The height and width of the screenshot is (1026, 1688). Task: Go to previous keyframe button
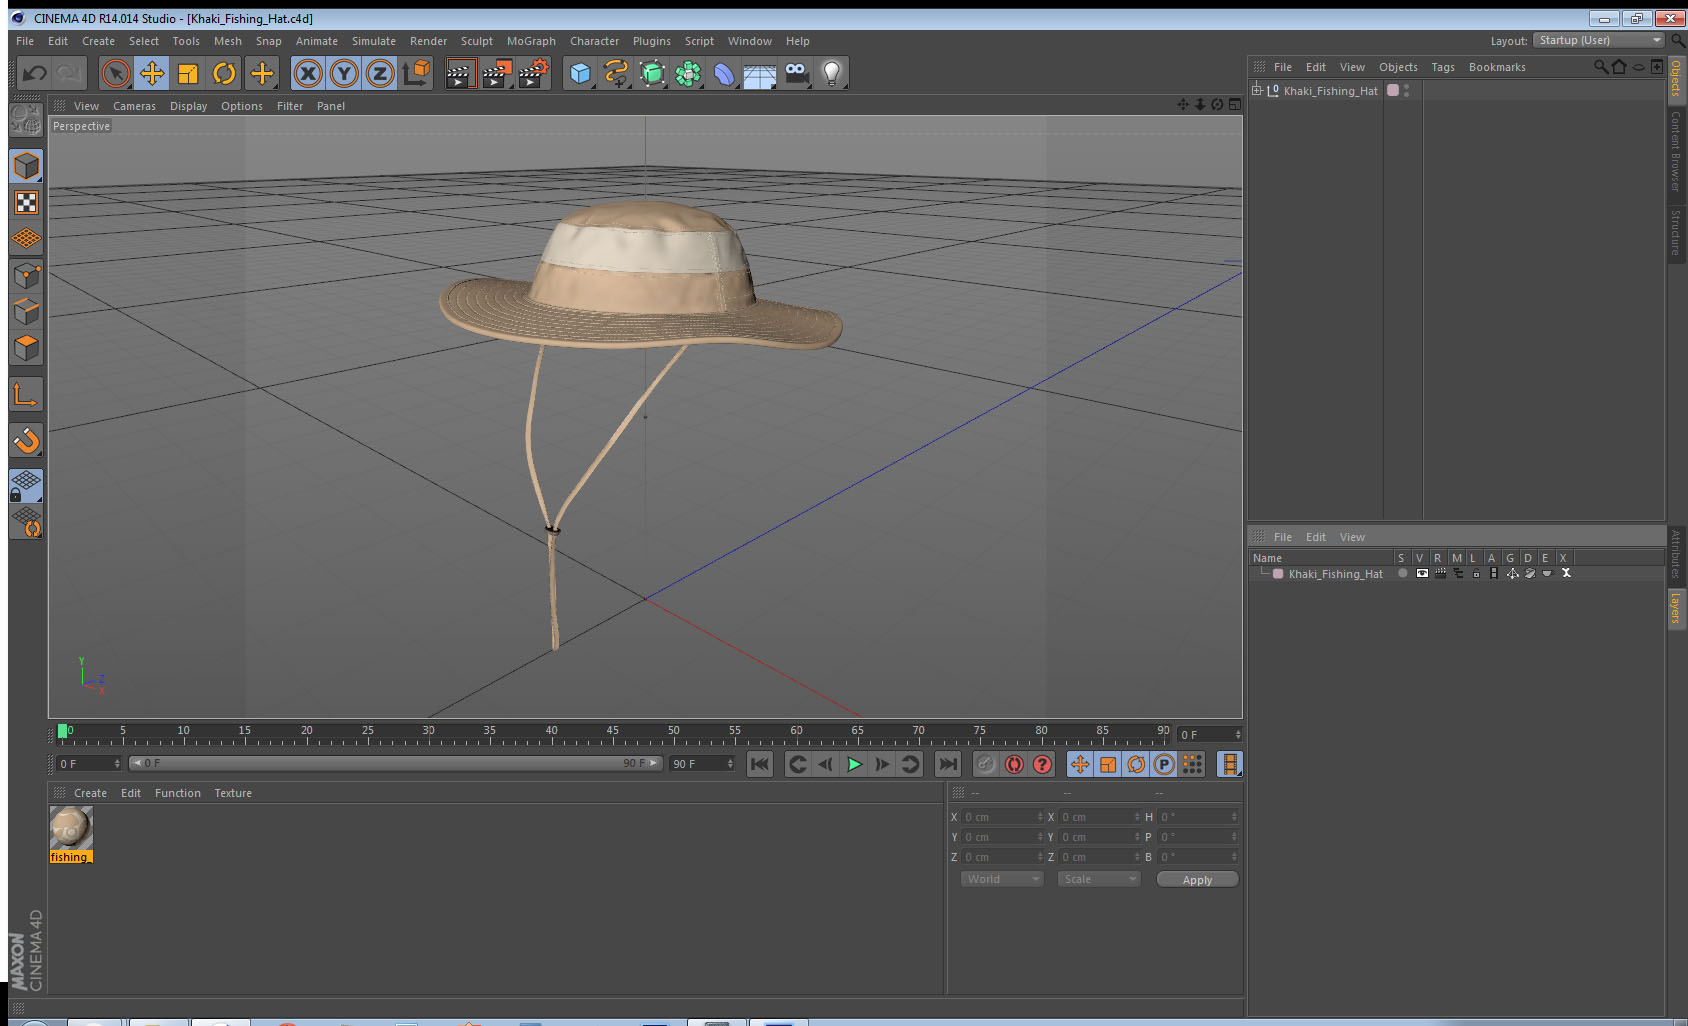coord(798,764)
